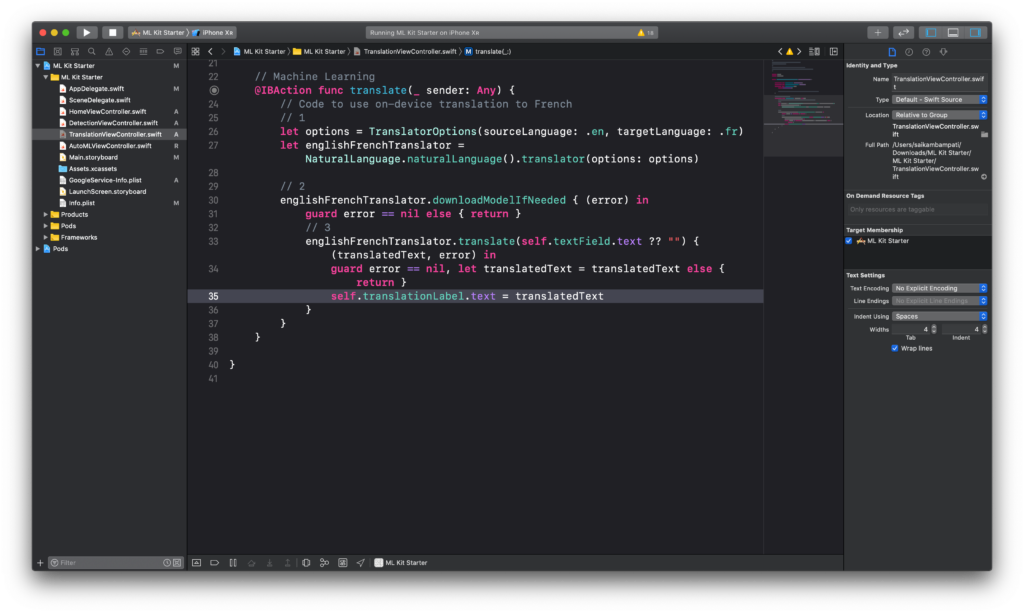The image size is (1024, 613).
Task: Show source-controlled files filter
Action: [x=177, y=563]
